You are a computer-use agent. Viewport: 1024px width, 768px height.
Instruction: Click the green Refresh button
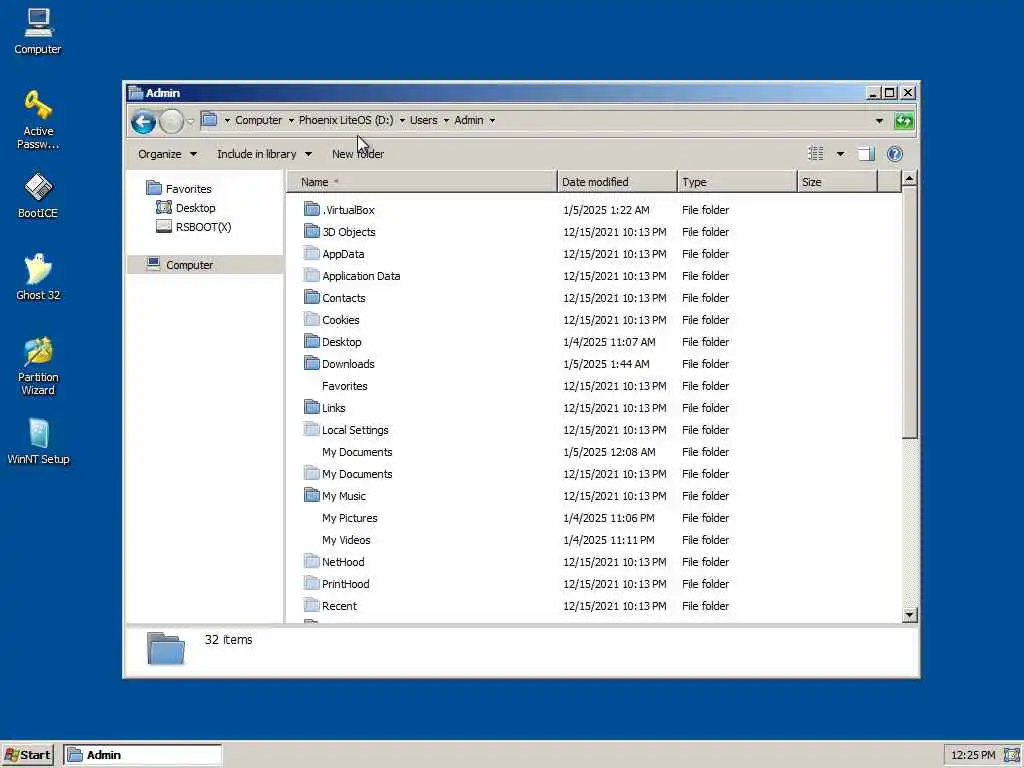click(x=904, y=121)
